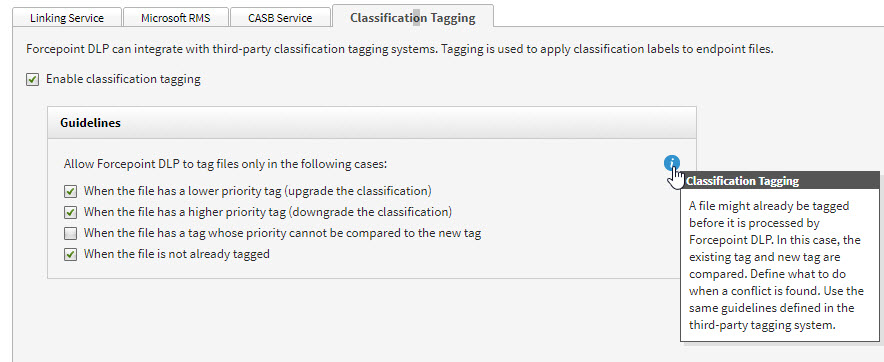The width and height of the screenshot is (884, 362).
Task: Click the Classification Tagging tooltip title bar
Action: pyautogui.click(x=780, y=181)
